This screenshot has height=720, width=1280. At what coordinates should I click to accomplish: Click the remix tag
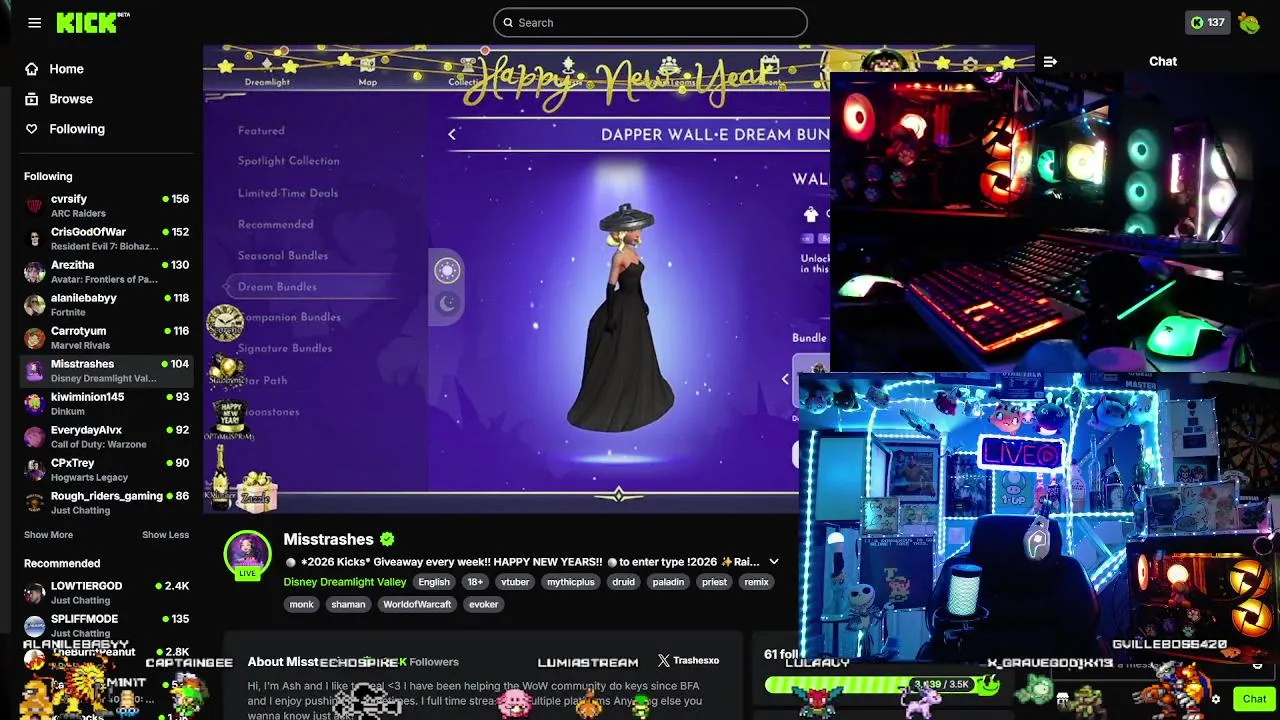[757, 582]
